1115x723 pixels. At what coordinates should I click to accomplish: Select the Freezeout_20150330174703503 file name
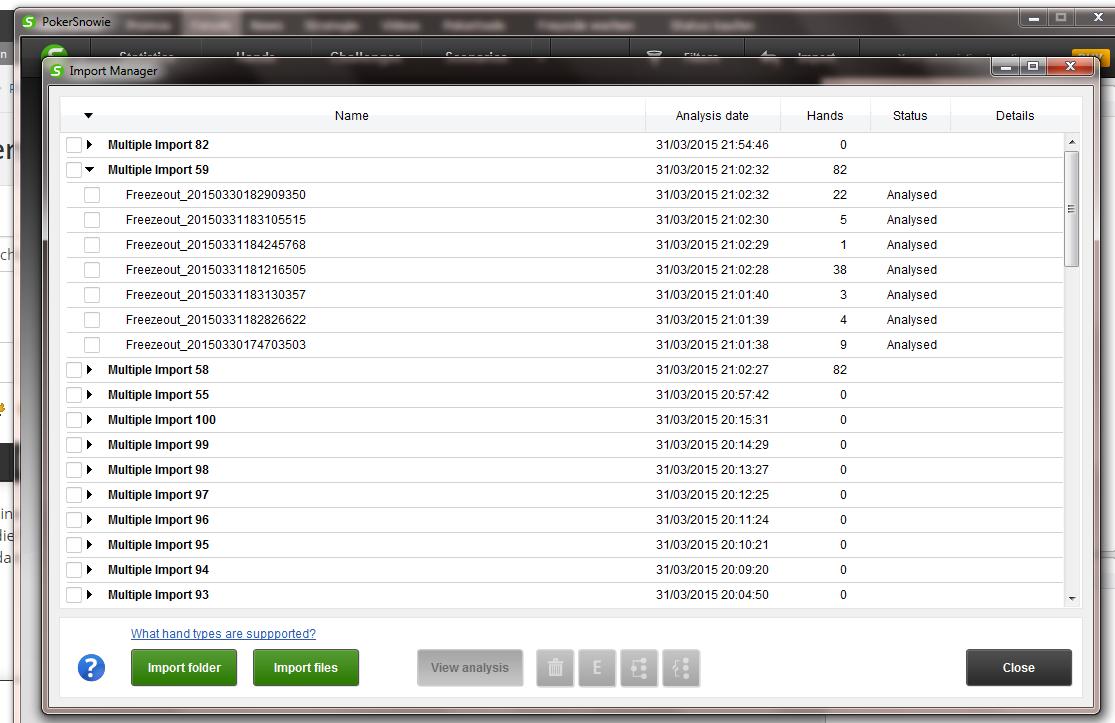[215, 345]
